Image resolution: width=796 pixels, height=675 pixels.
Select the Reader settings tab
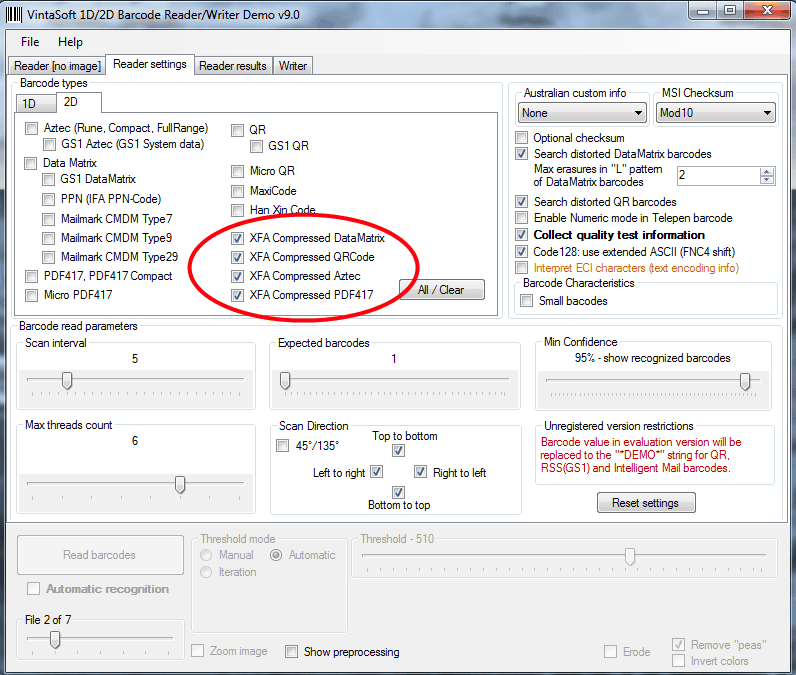click(x=150, y=64)
